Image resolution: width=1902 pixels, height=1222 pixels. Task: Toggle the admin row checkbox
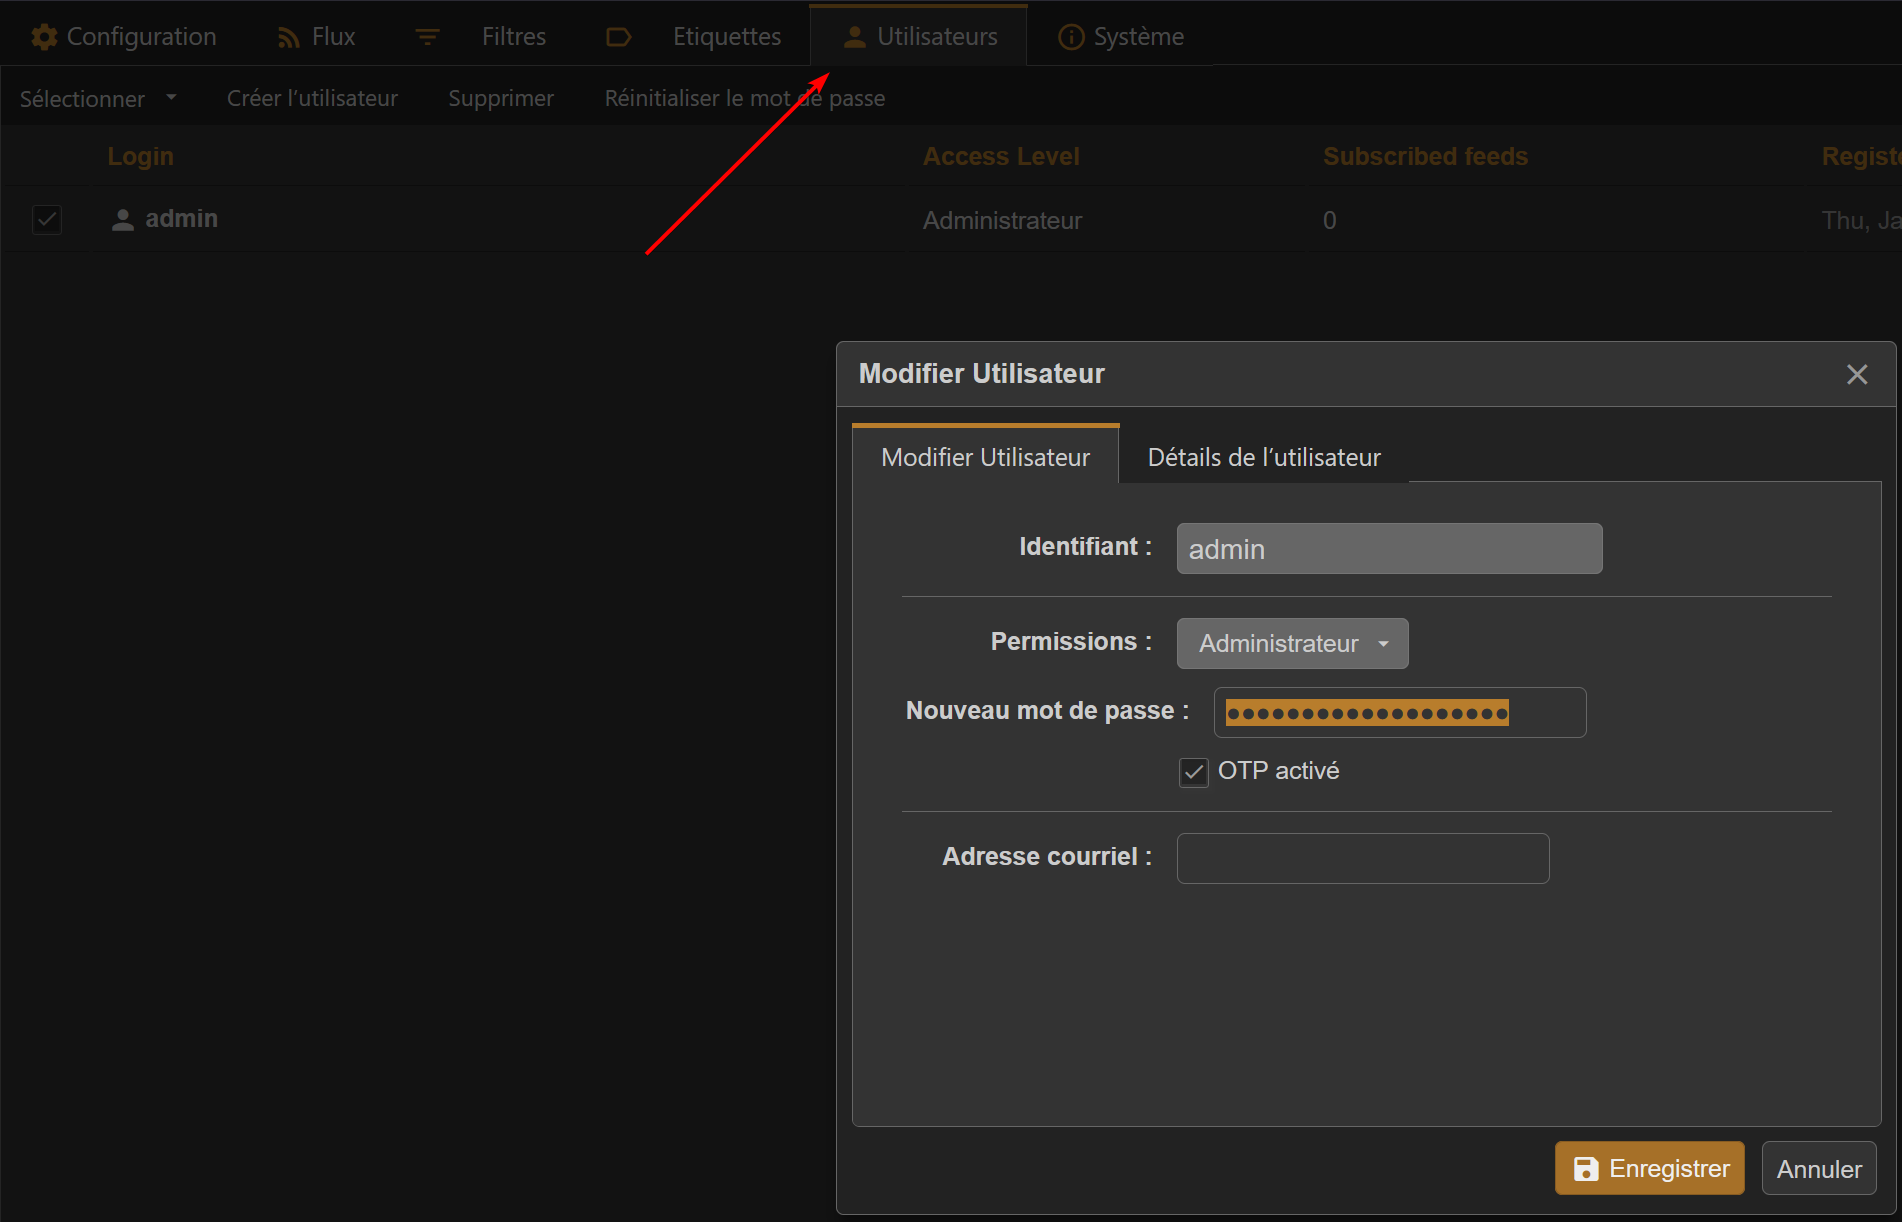(x=47, y=220)
